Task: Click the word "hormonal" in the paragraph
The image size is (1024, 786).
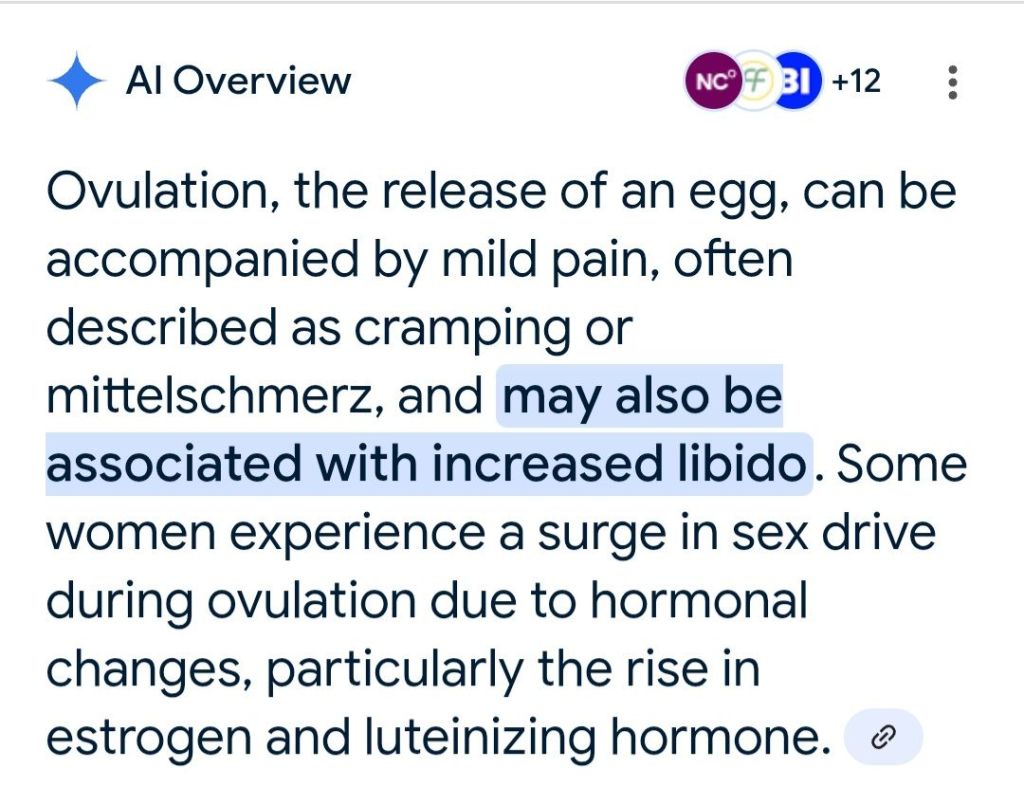Action: (698, 601)
